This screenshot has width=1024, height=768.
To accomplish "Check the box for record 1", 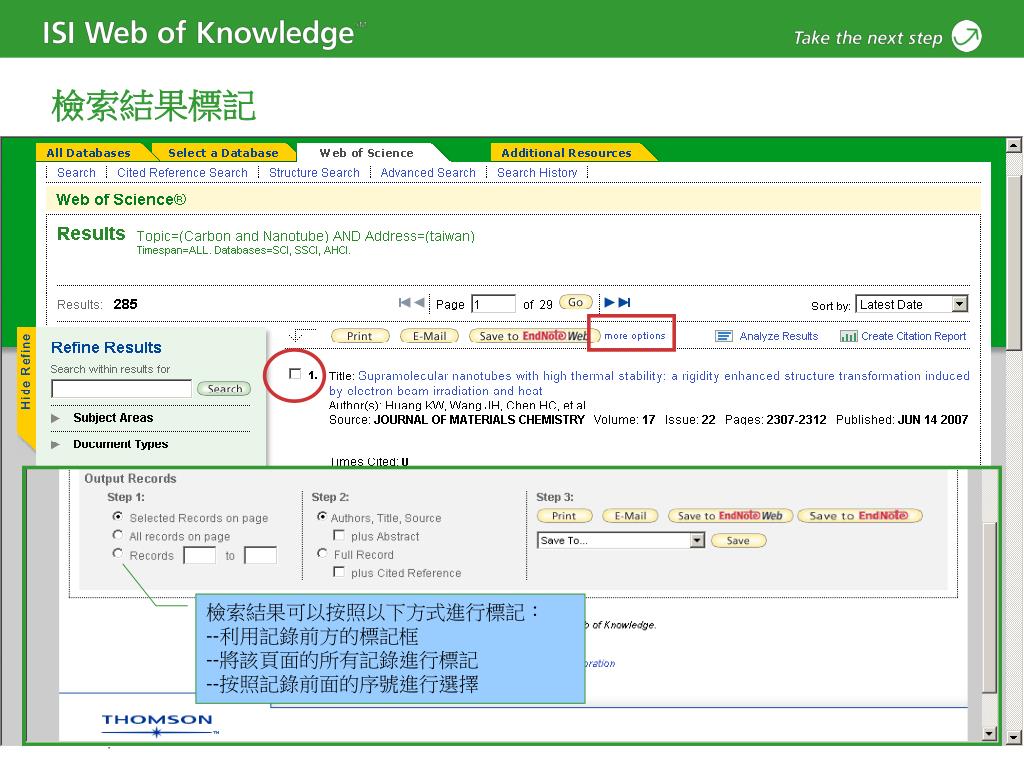I will 295,374.
